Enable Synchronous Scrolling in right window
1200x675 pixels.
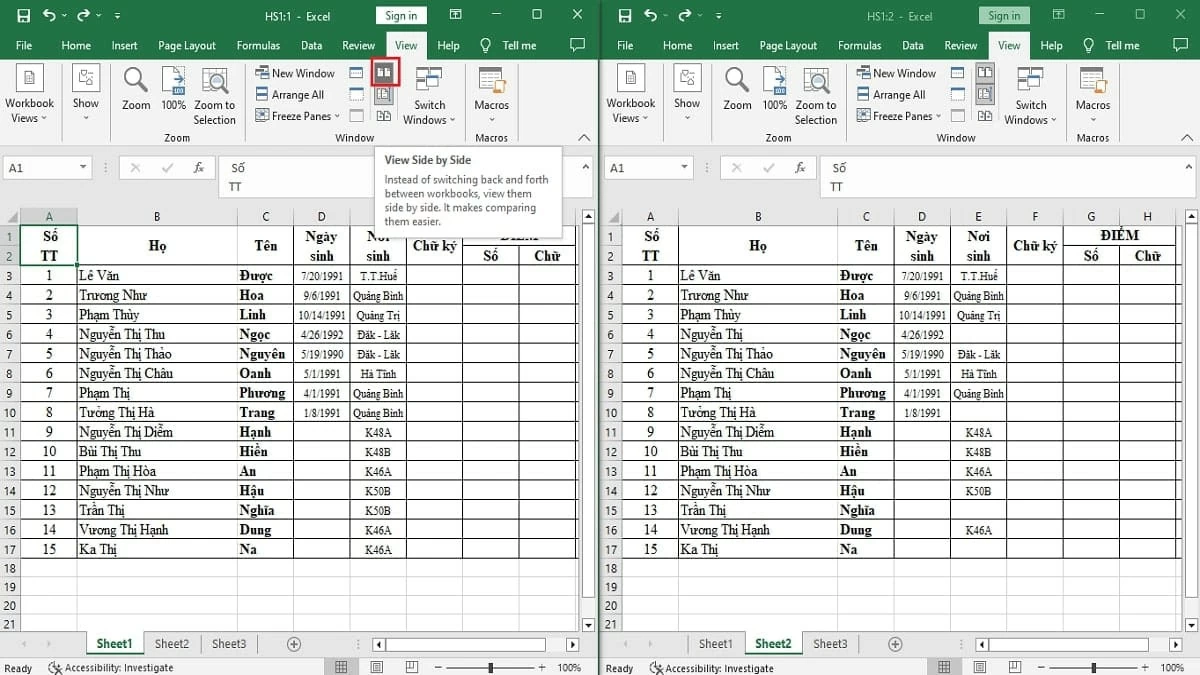(985, 94)
